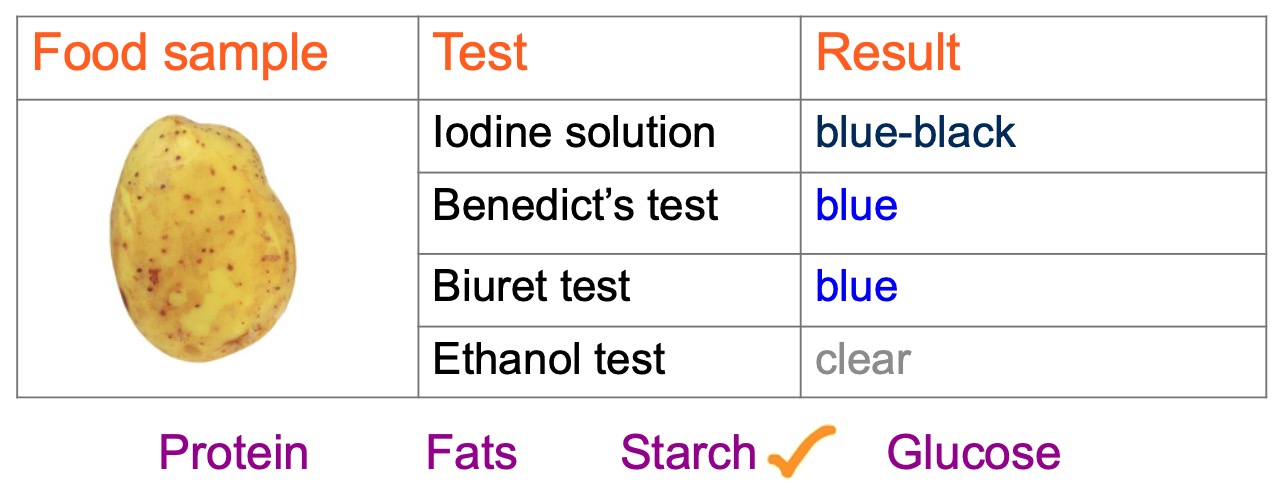Click the word "test" after Benedict's
This screenshot has height=493, width=1284.
click(x=680, y=205)
